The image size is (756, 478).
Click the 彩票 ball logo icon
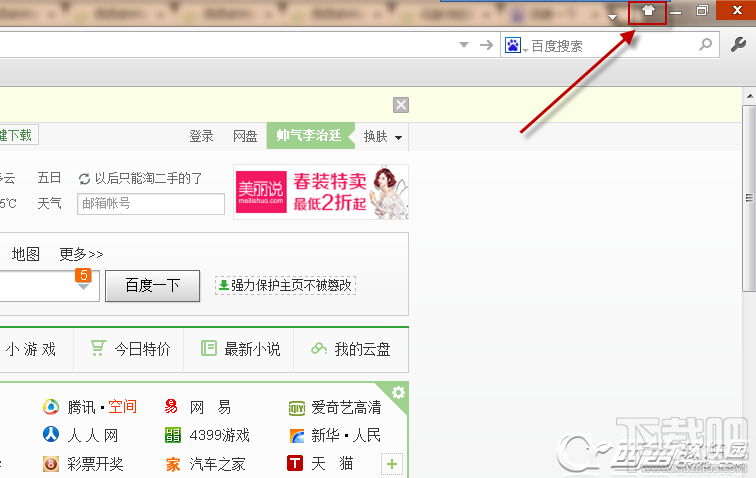tap(51, 464)
